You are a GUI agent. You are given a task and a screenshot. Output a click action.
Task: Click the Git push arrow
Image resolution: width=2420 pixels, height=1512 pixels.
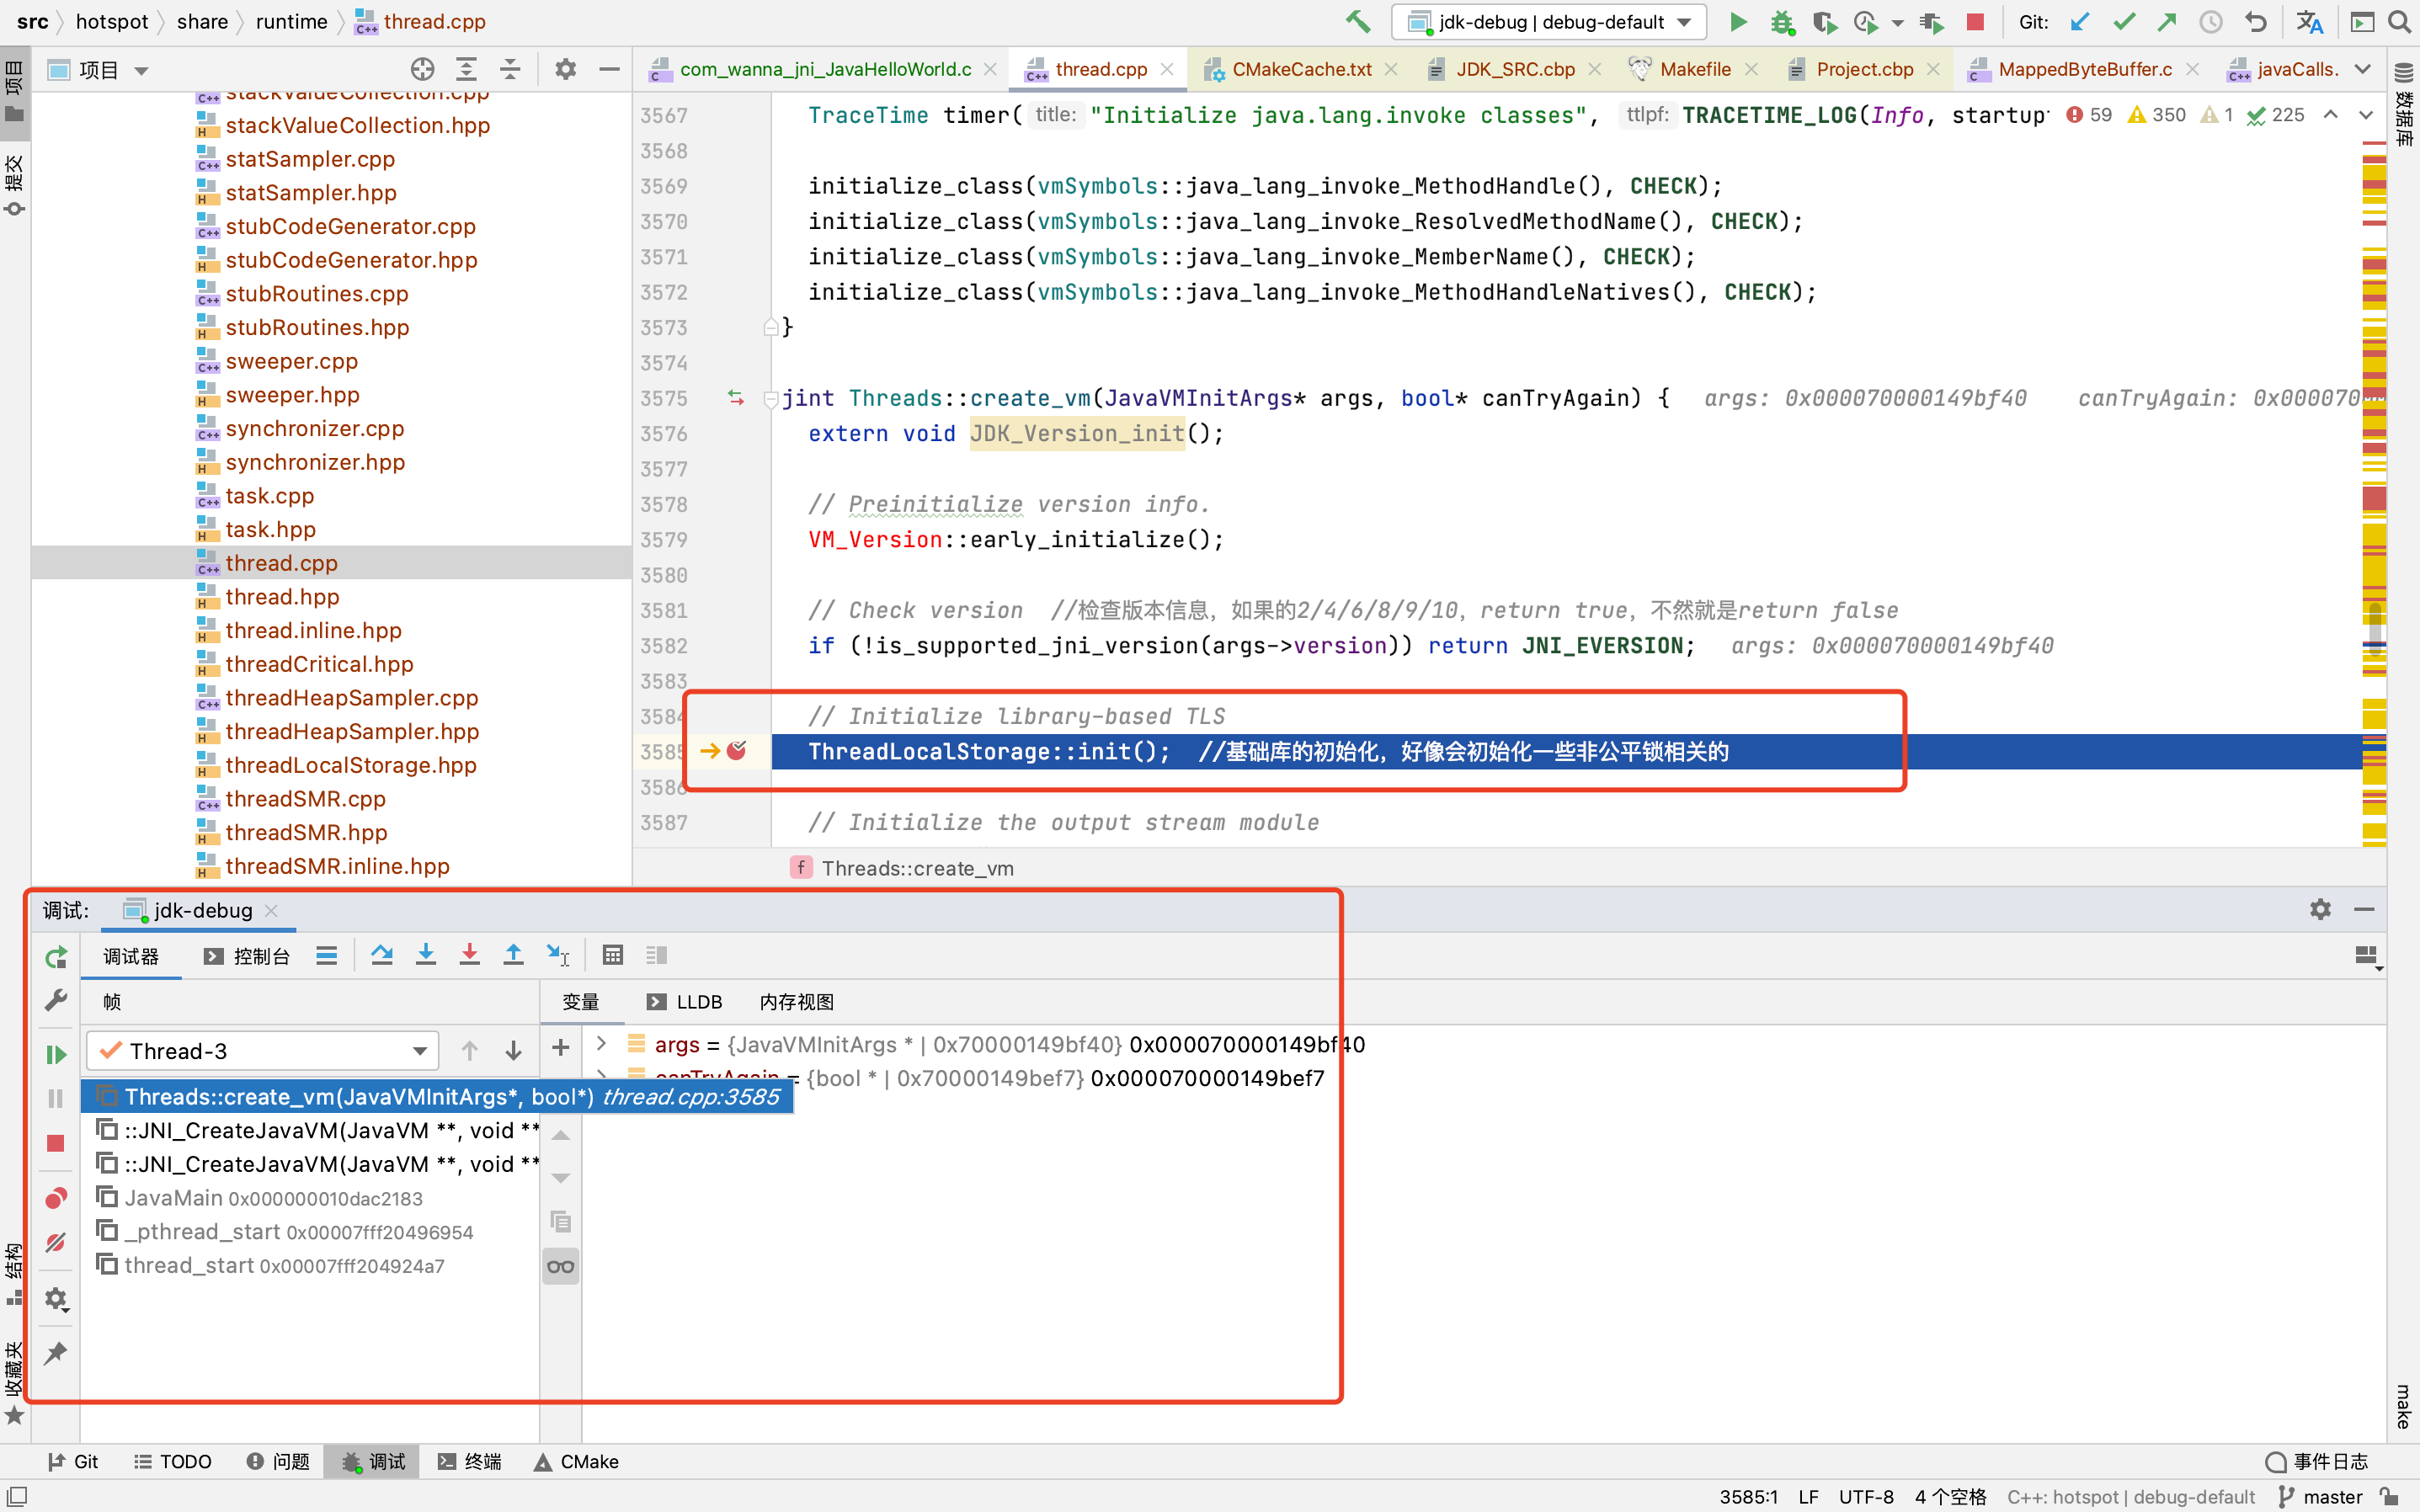pos(2167,21)
